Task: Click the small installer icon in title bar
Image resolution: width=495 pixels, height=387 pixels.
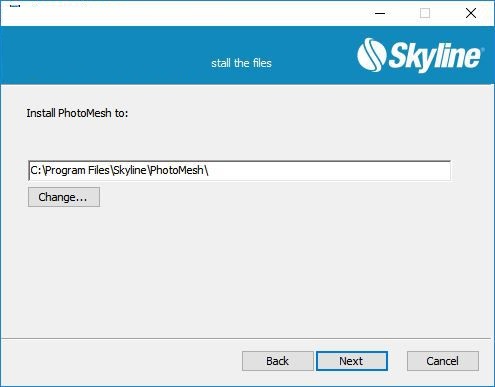Action: pos(15,6)
